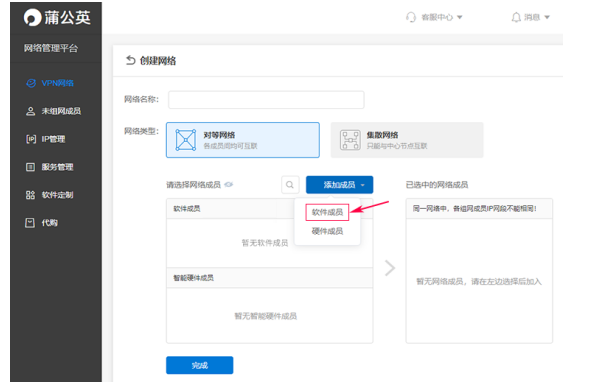615x386 pixels.
Task: Select the 集散网络 network type
Action: point(407,140)
